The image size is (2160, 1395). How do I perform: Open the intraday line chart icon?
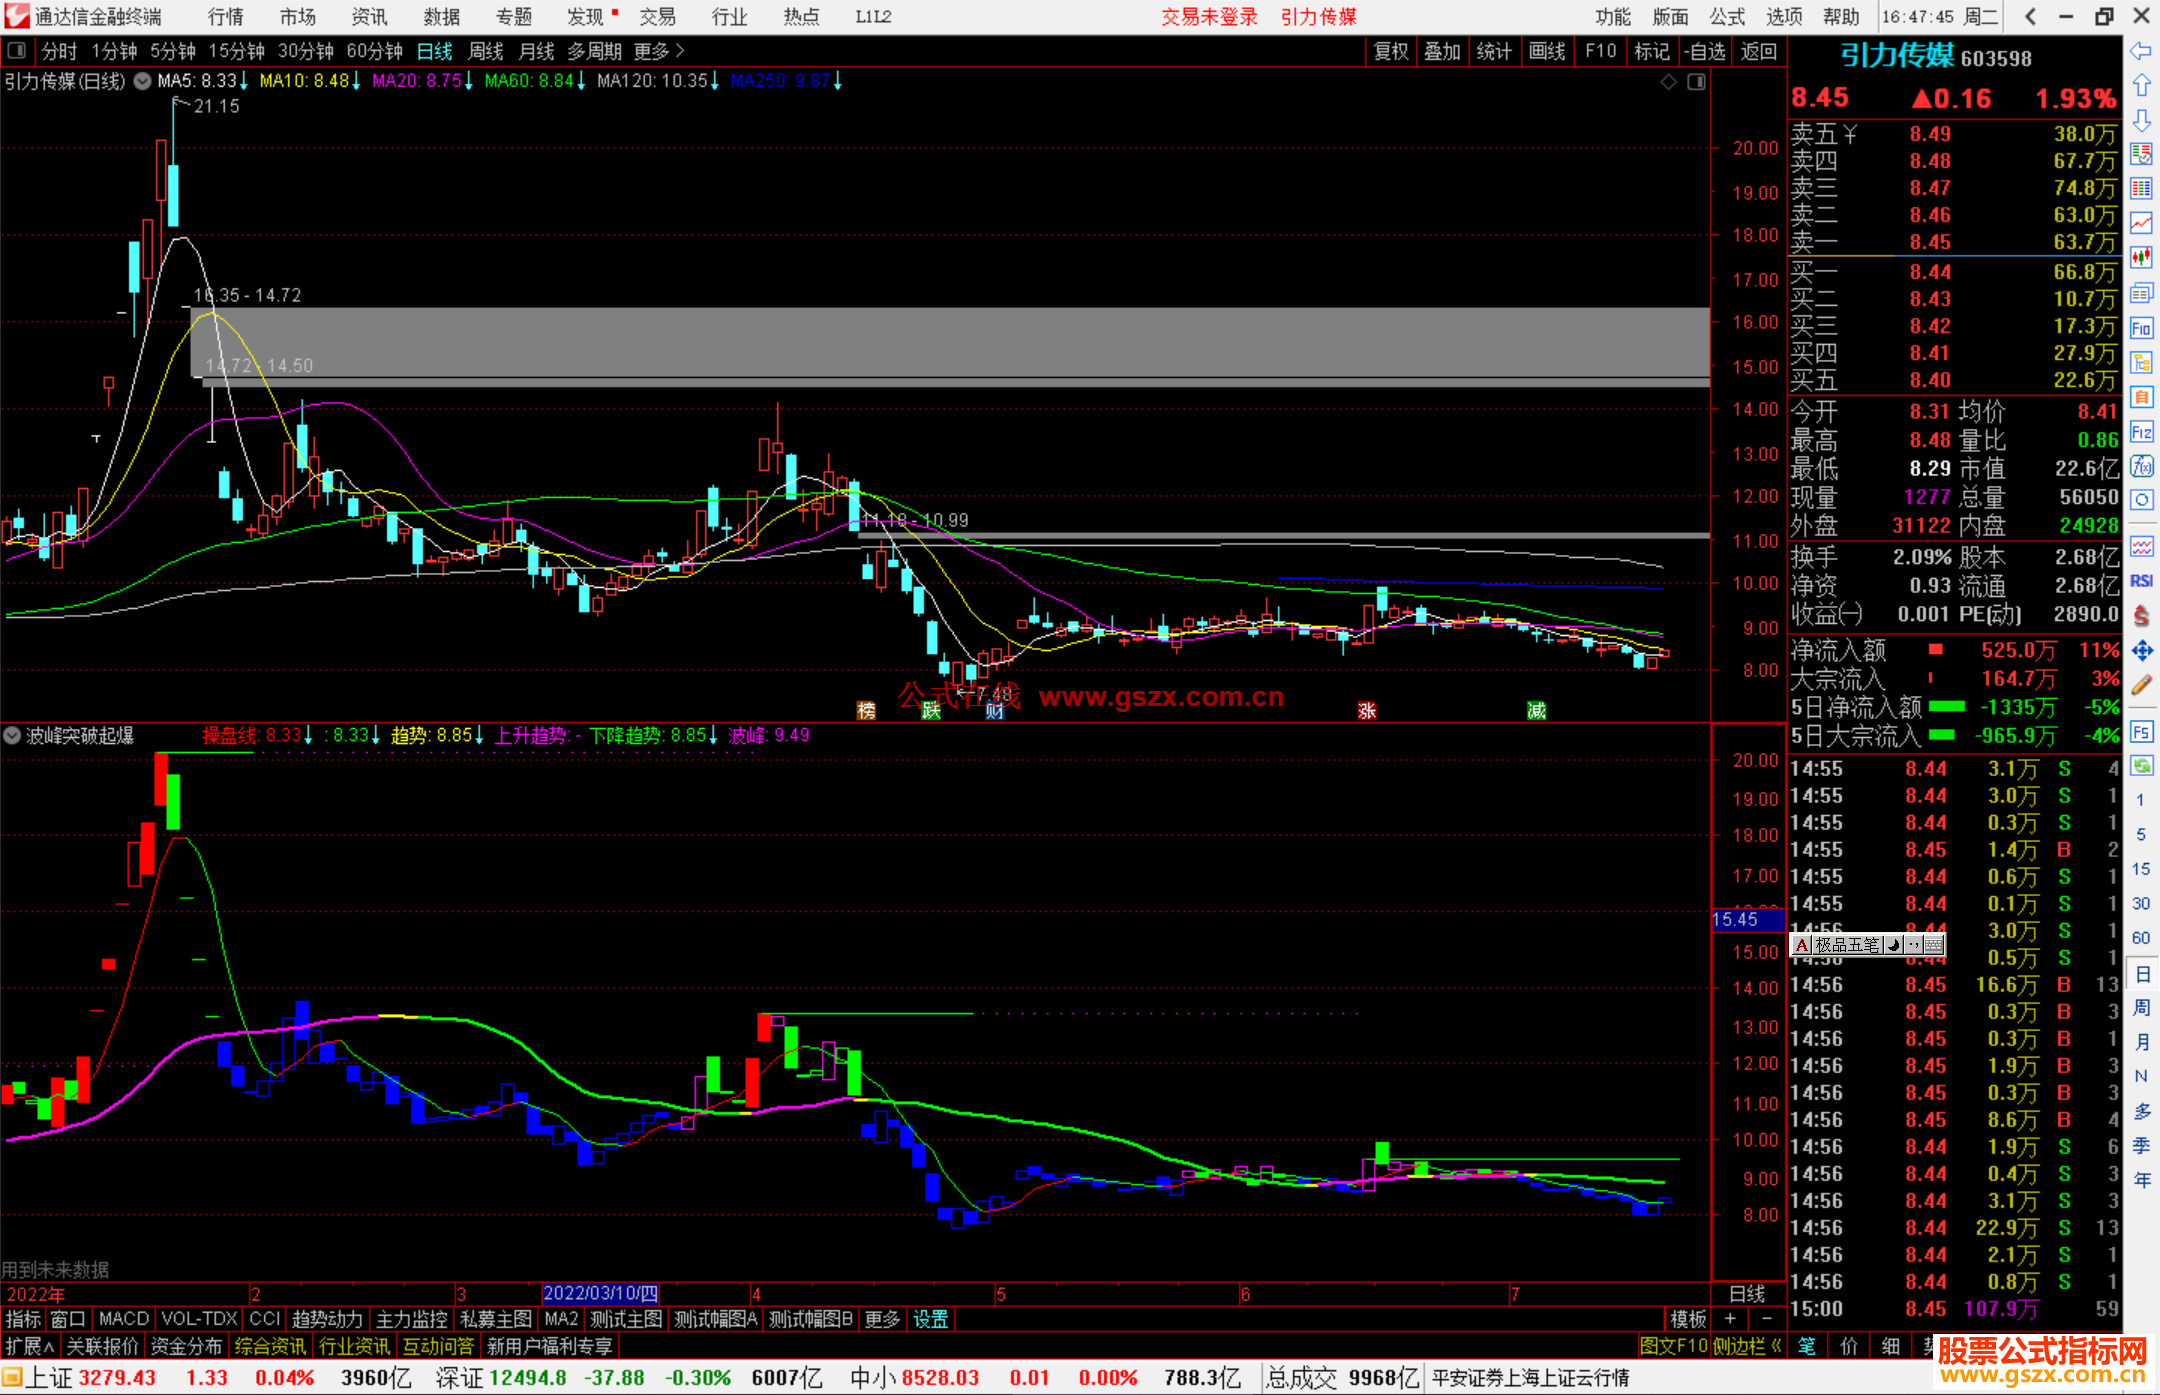pyautogui.click(x=2141, y=223)
